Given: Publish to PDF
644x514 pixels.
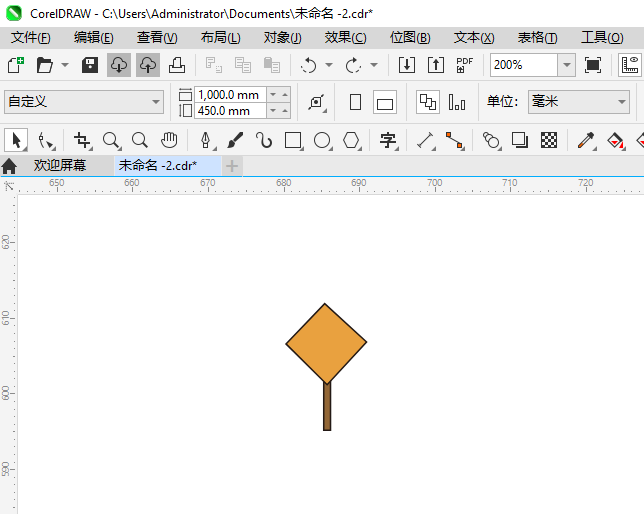Looking at the screenshot, I should (x=465, y=65).
